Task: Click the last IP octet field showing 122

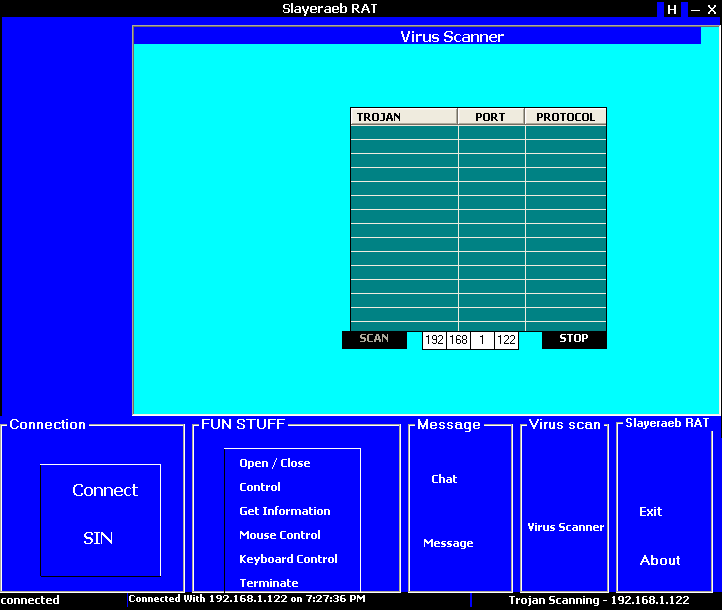Action: [x=507, y=340]
